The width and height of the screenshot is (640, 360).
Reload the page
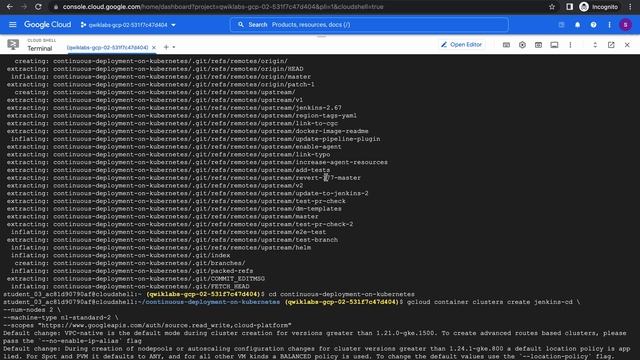coord(38,7)
